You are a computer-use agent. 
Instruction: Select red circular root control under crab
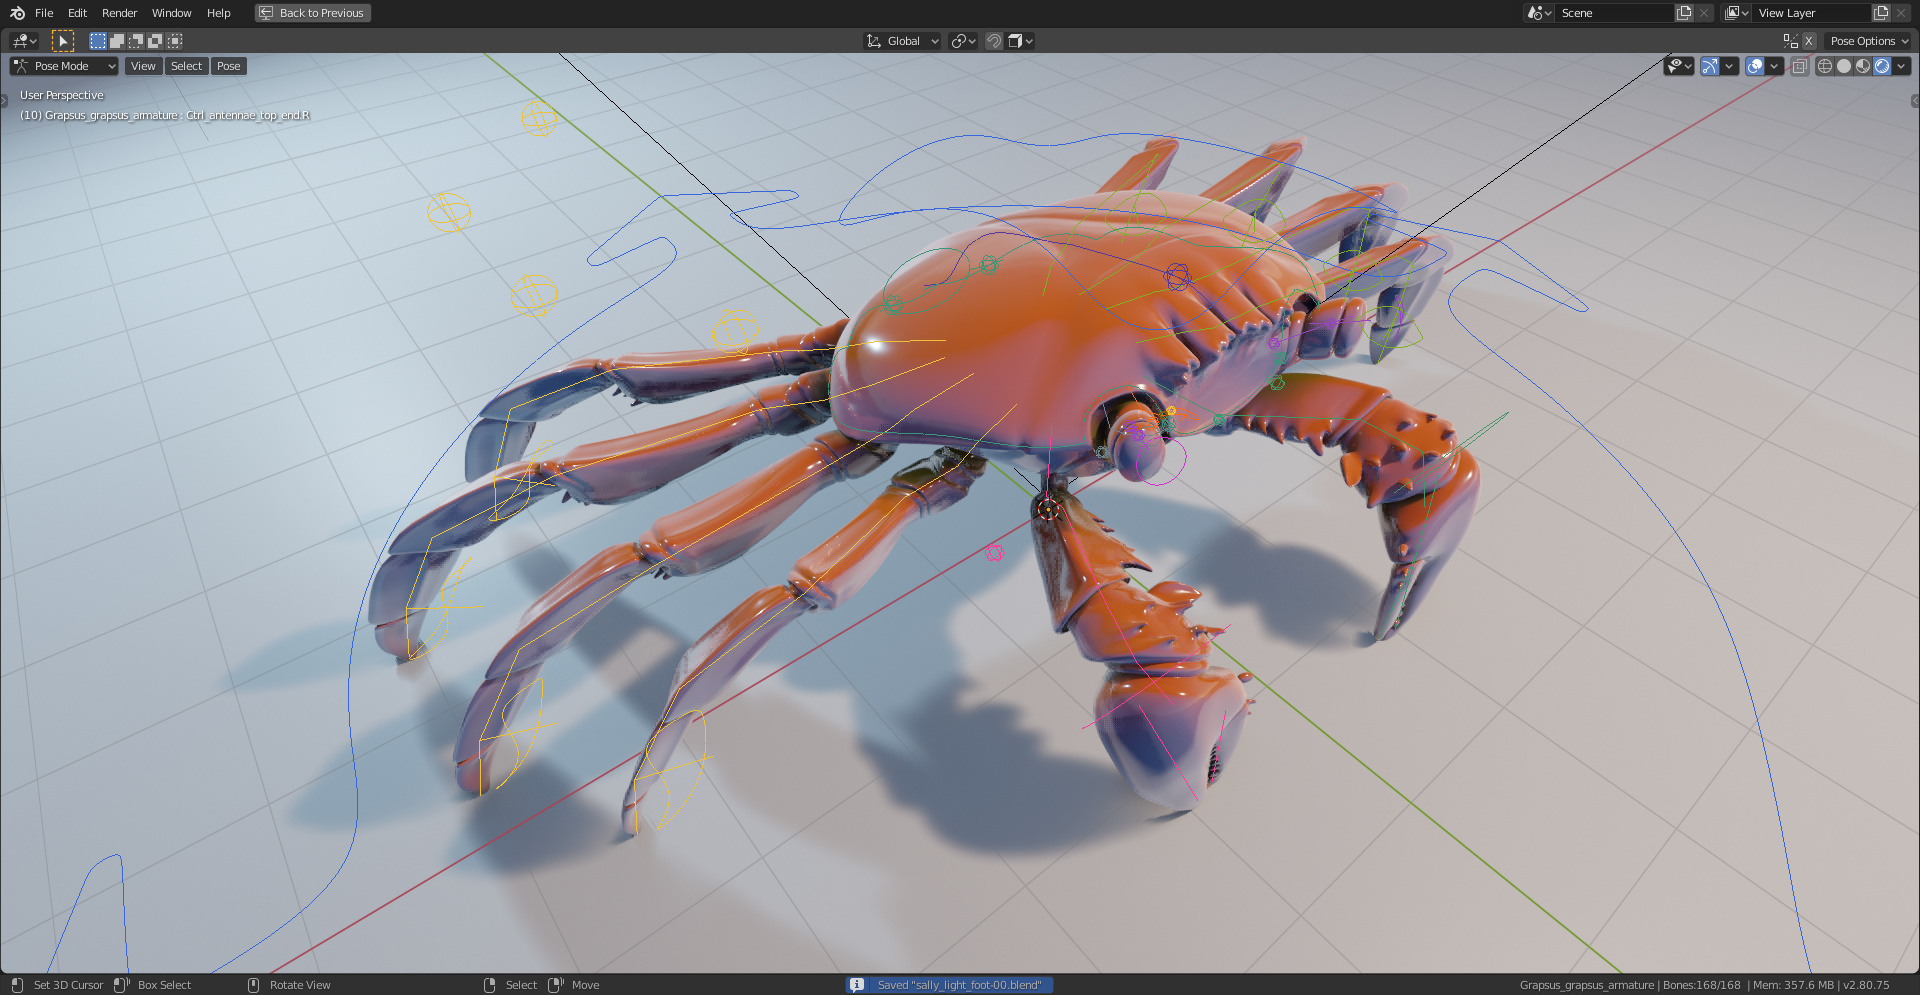(x=1048, y=510)
